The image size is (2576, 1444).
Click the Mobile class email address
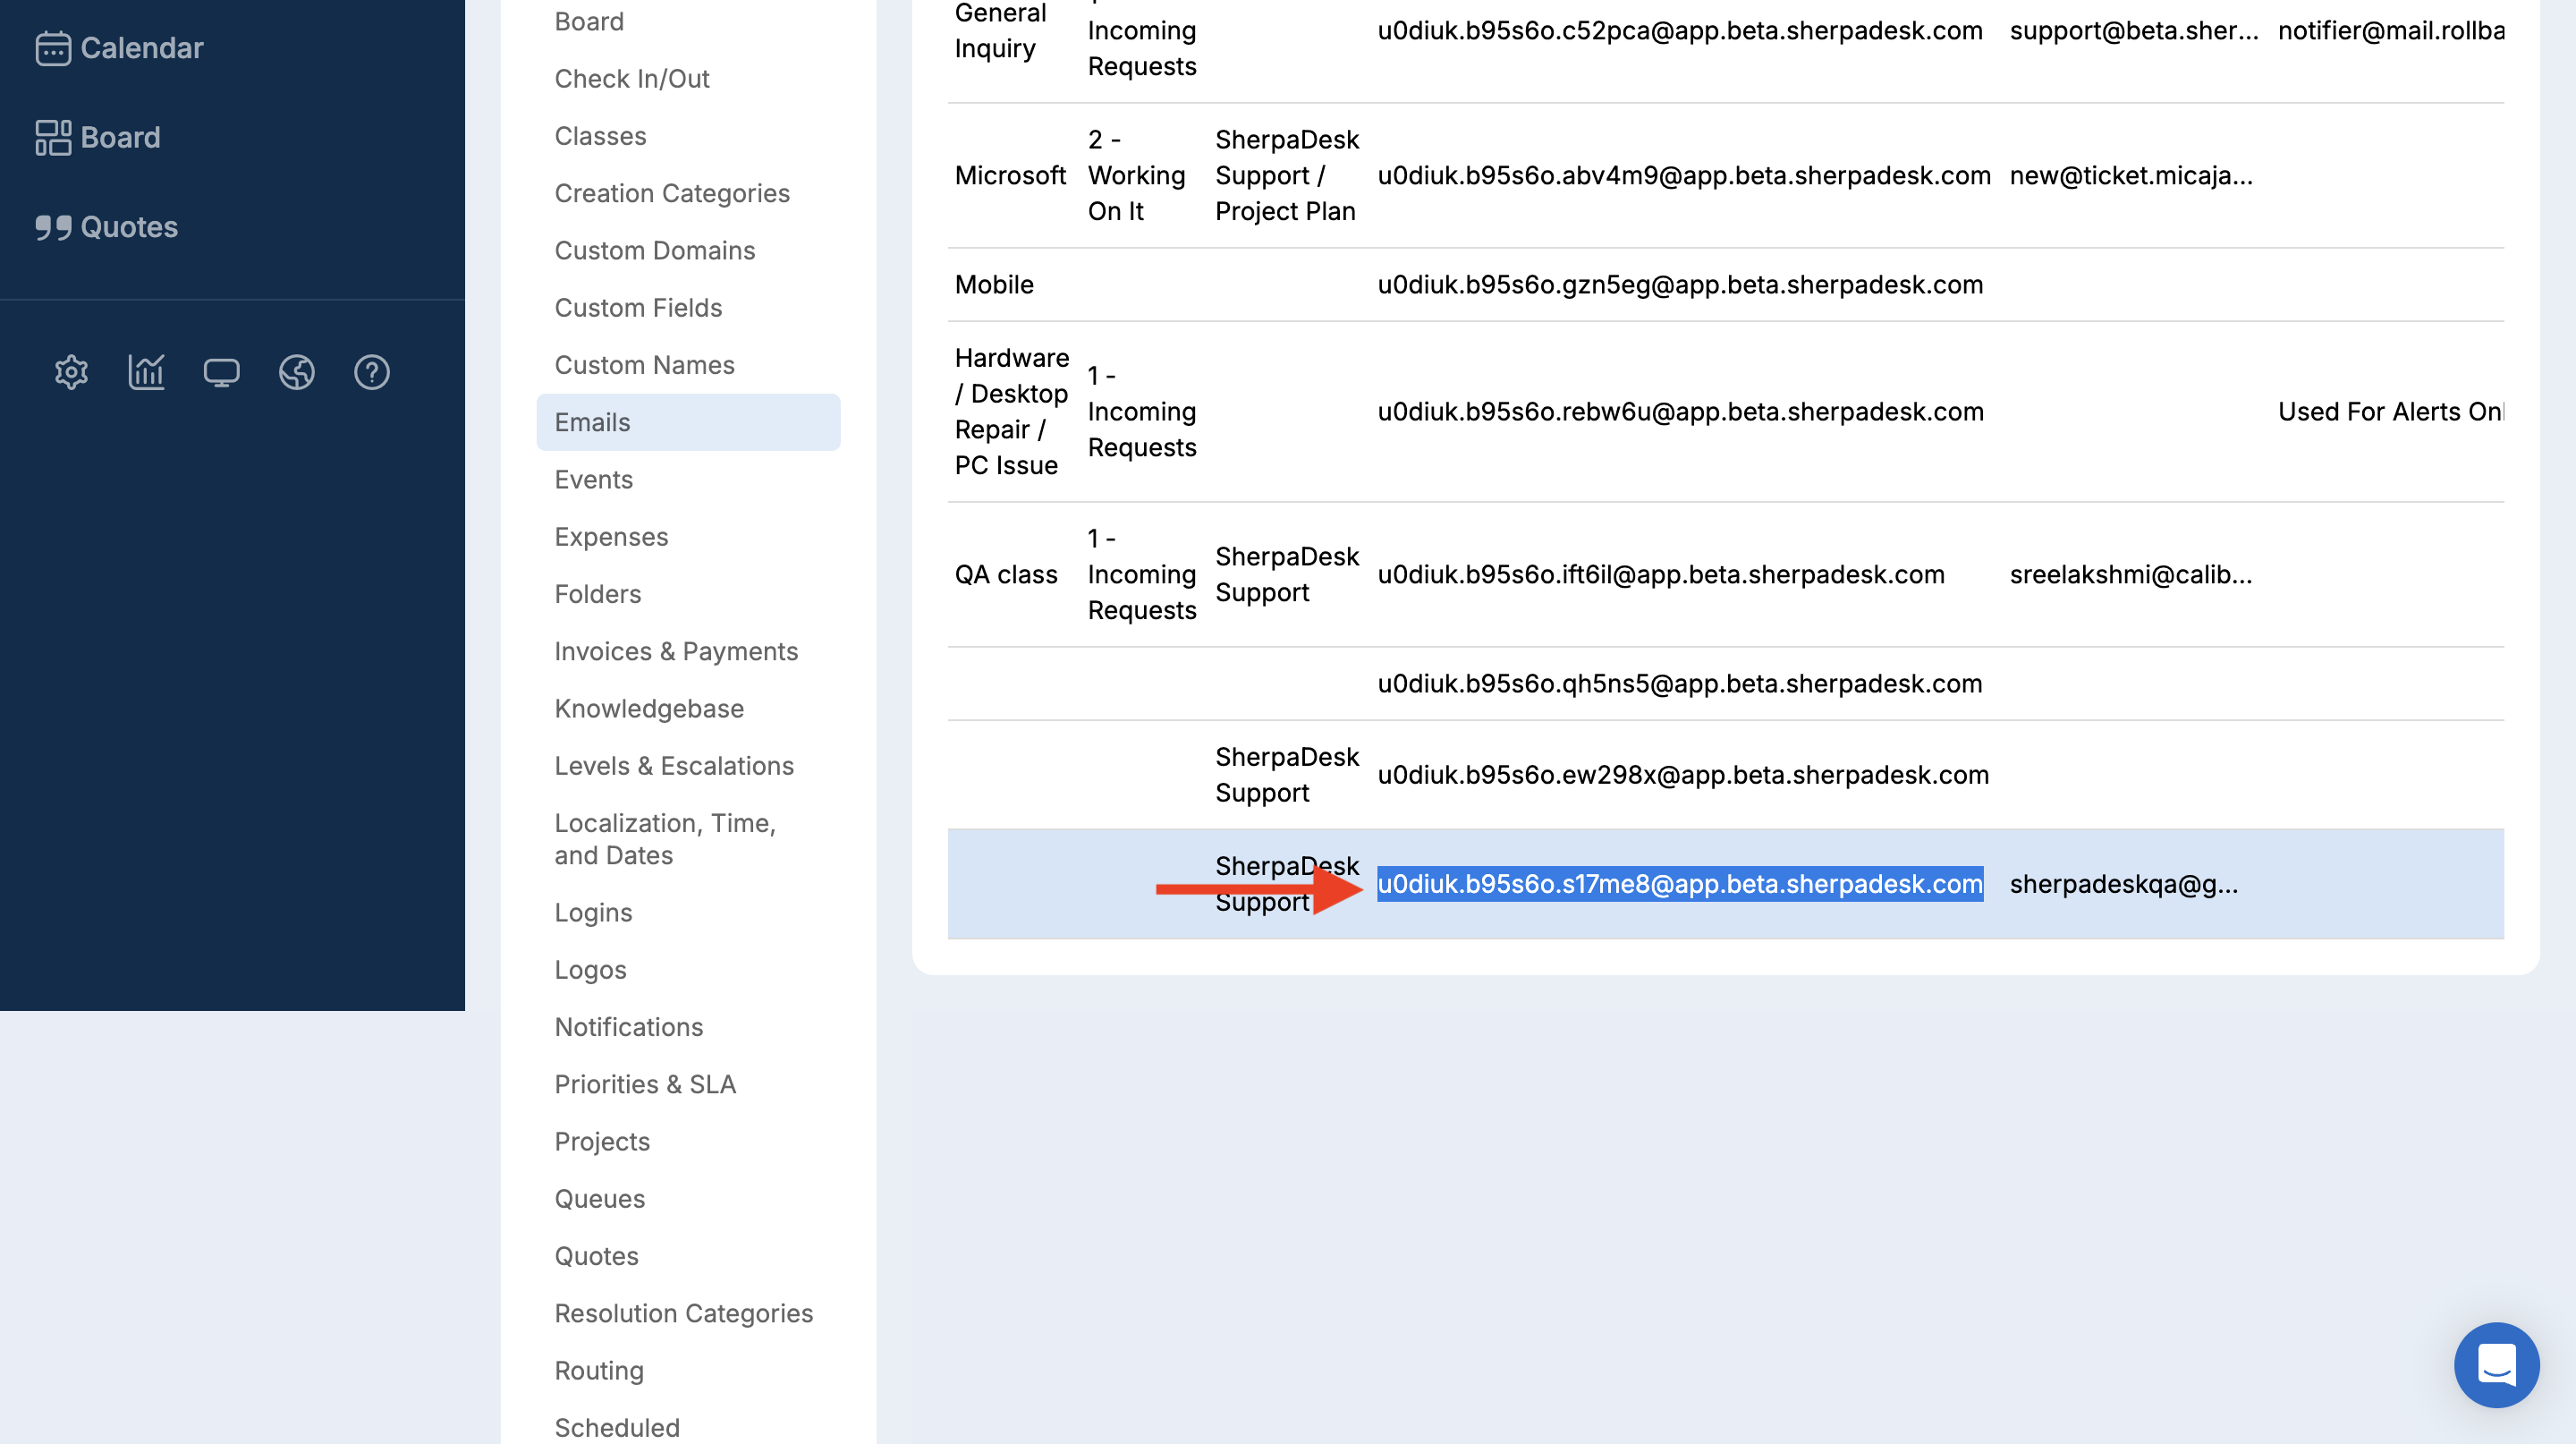click(x=1679, y=285)
